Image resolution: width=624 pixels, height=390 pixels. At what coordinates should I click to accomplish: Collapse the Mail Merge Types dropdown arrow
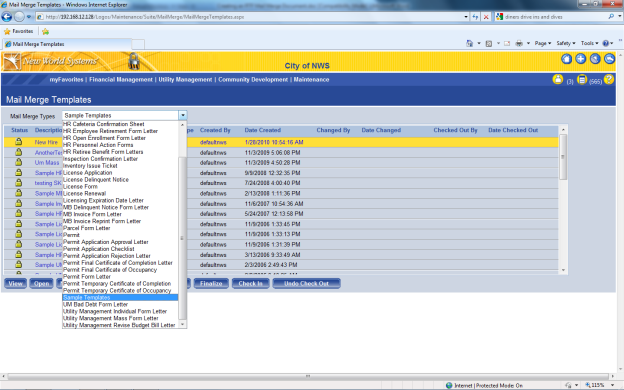click(183, 115)
